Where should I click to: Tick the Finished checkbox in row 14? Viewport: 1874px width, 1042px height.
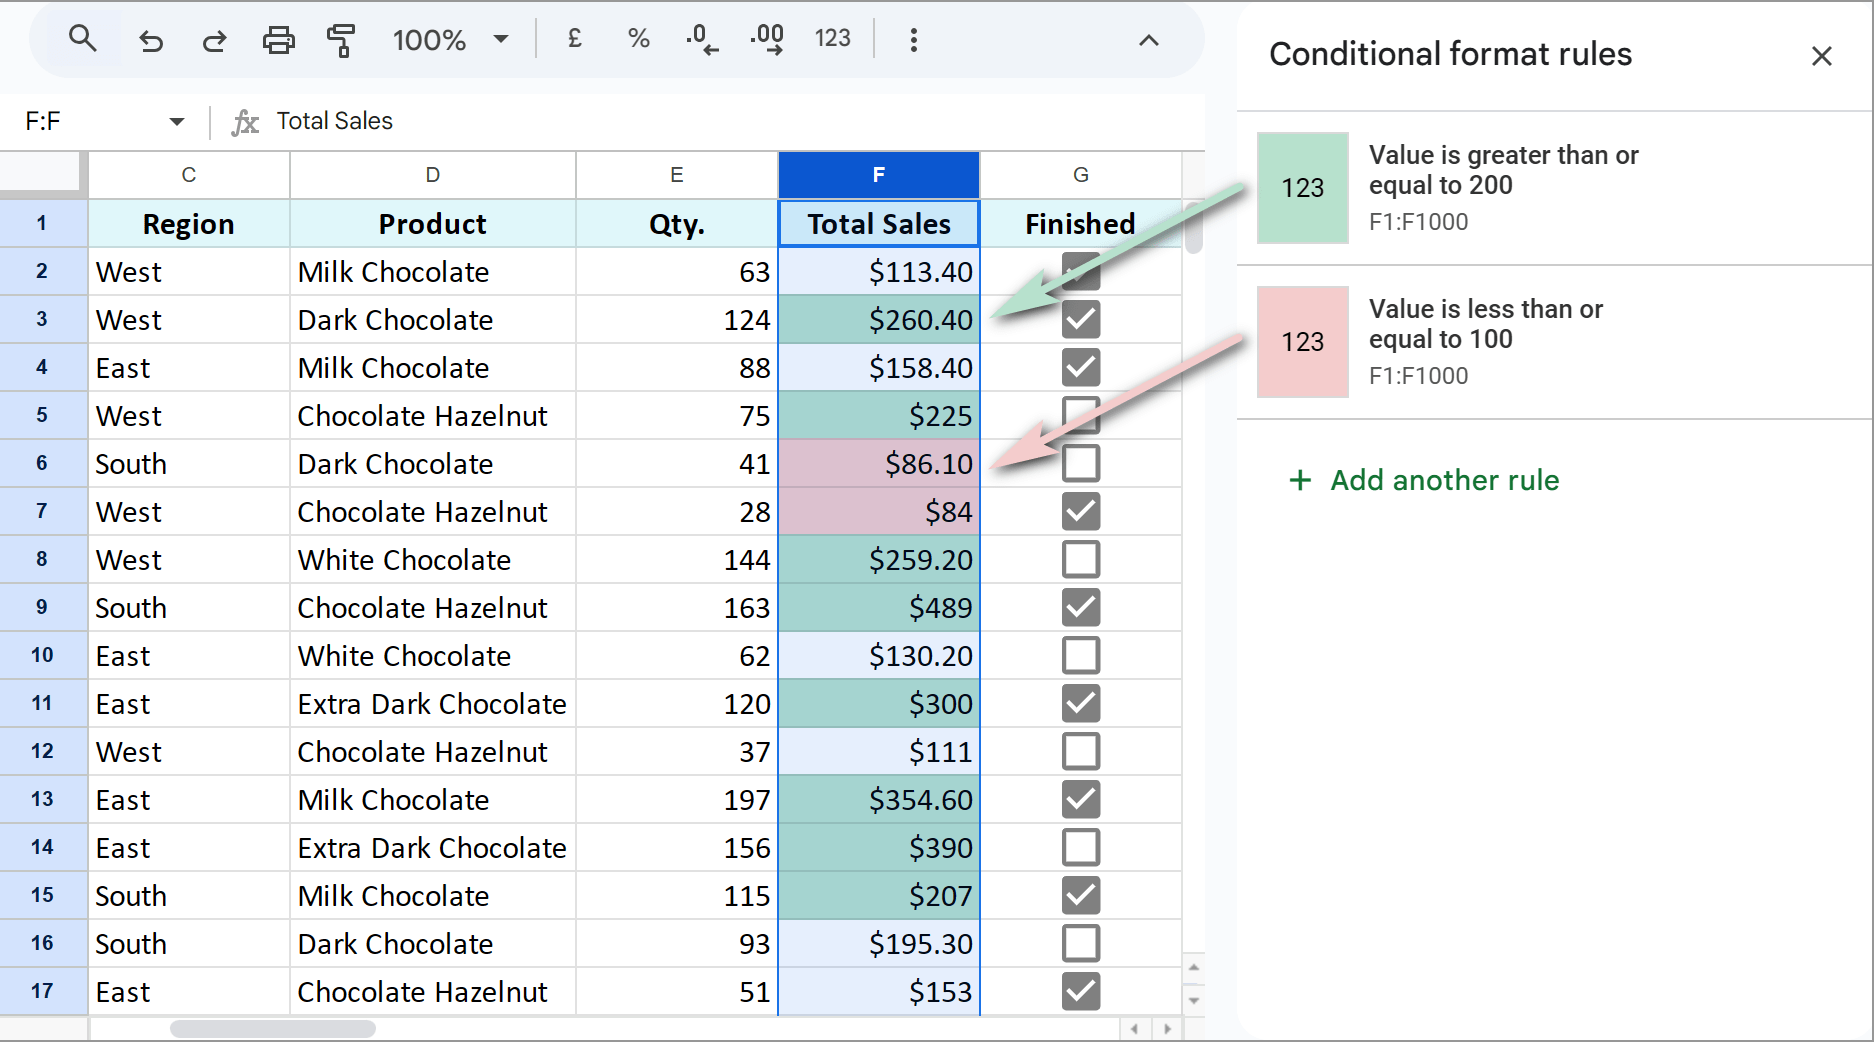[1080, 848]
